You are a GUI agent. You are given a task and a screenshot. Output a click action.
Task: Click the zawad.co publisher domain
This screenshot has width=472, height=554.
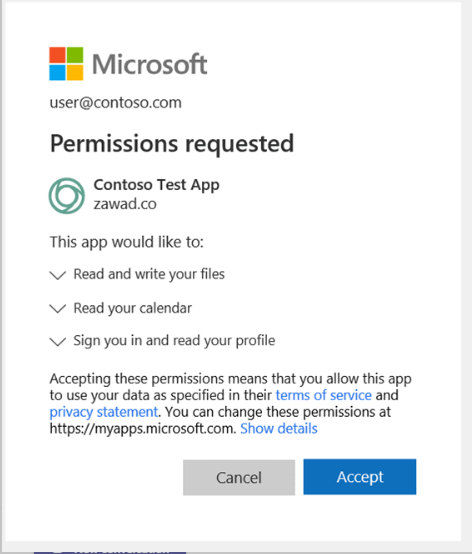coord(125,204)
